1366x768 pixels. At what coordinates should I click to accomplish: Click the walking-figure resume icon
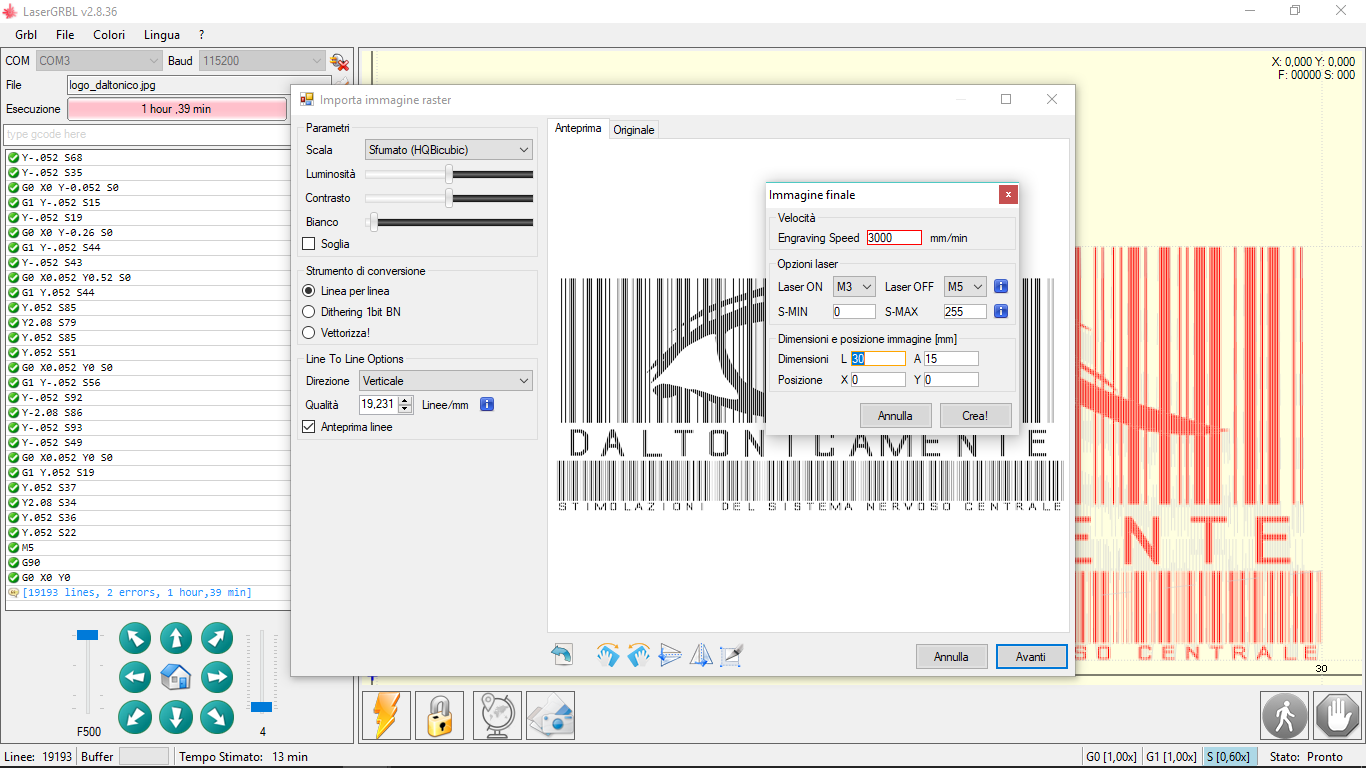[x=1284, y=715]
